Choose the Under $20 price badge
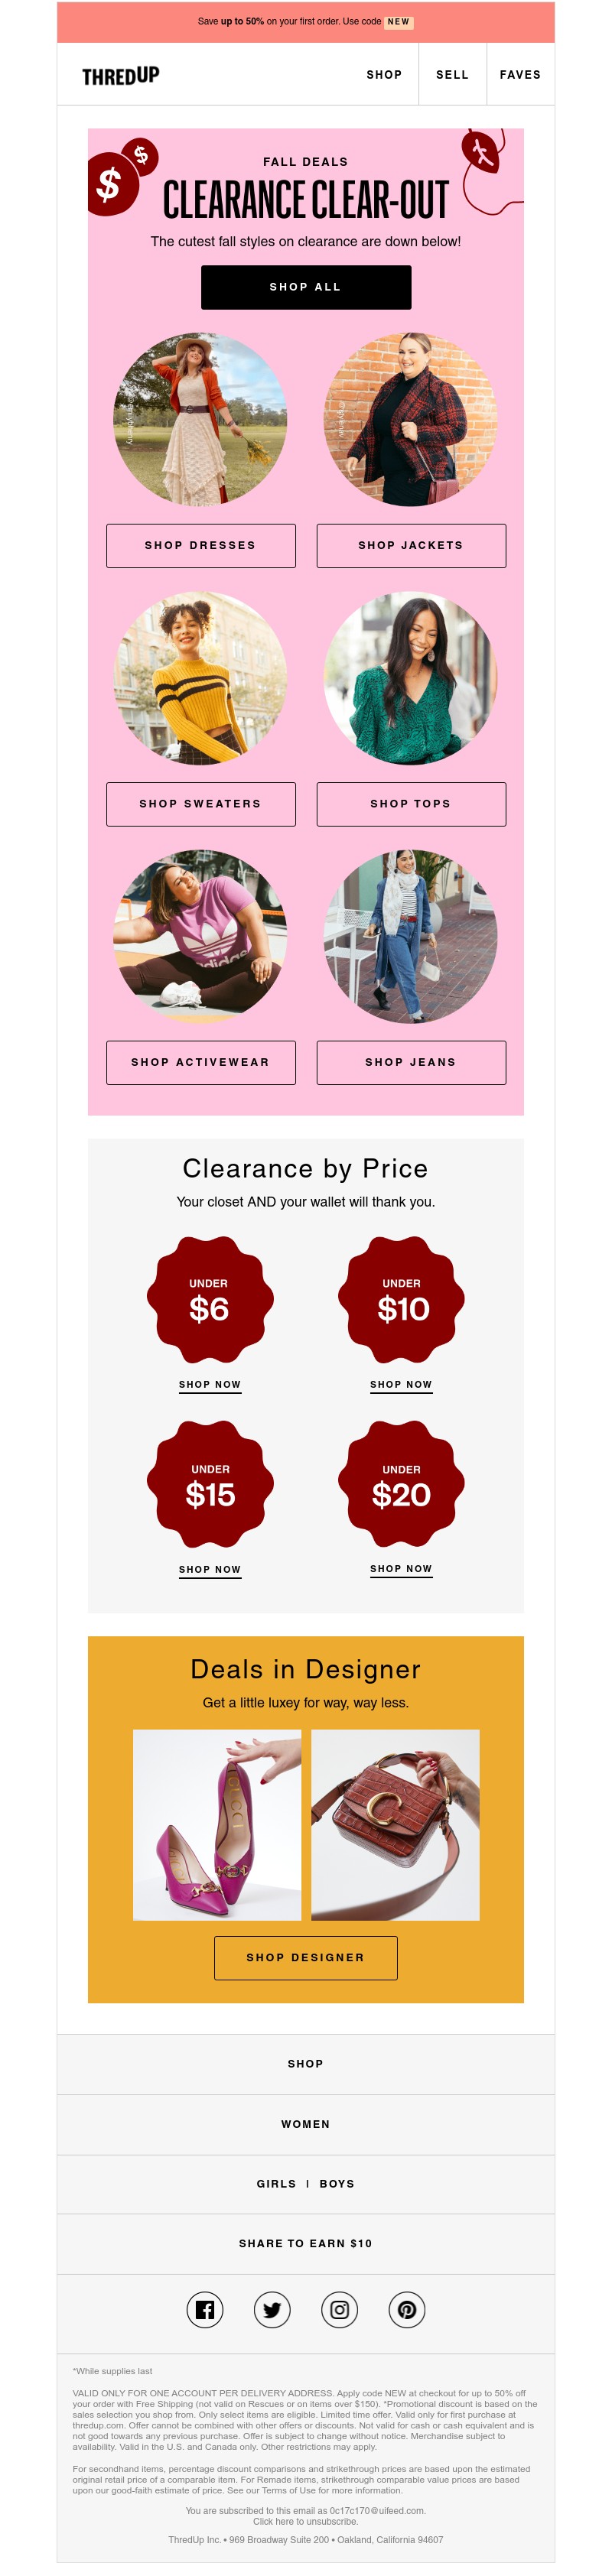612x2576 pixels. click(x=401, y=1484)
